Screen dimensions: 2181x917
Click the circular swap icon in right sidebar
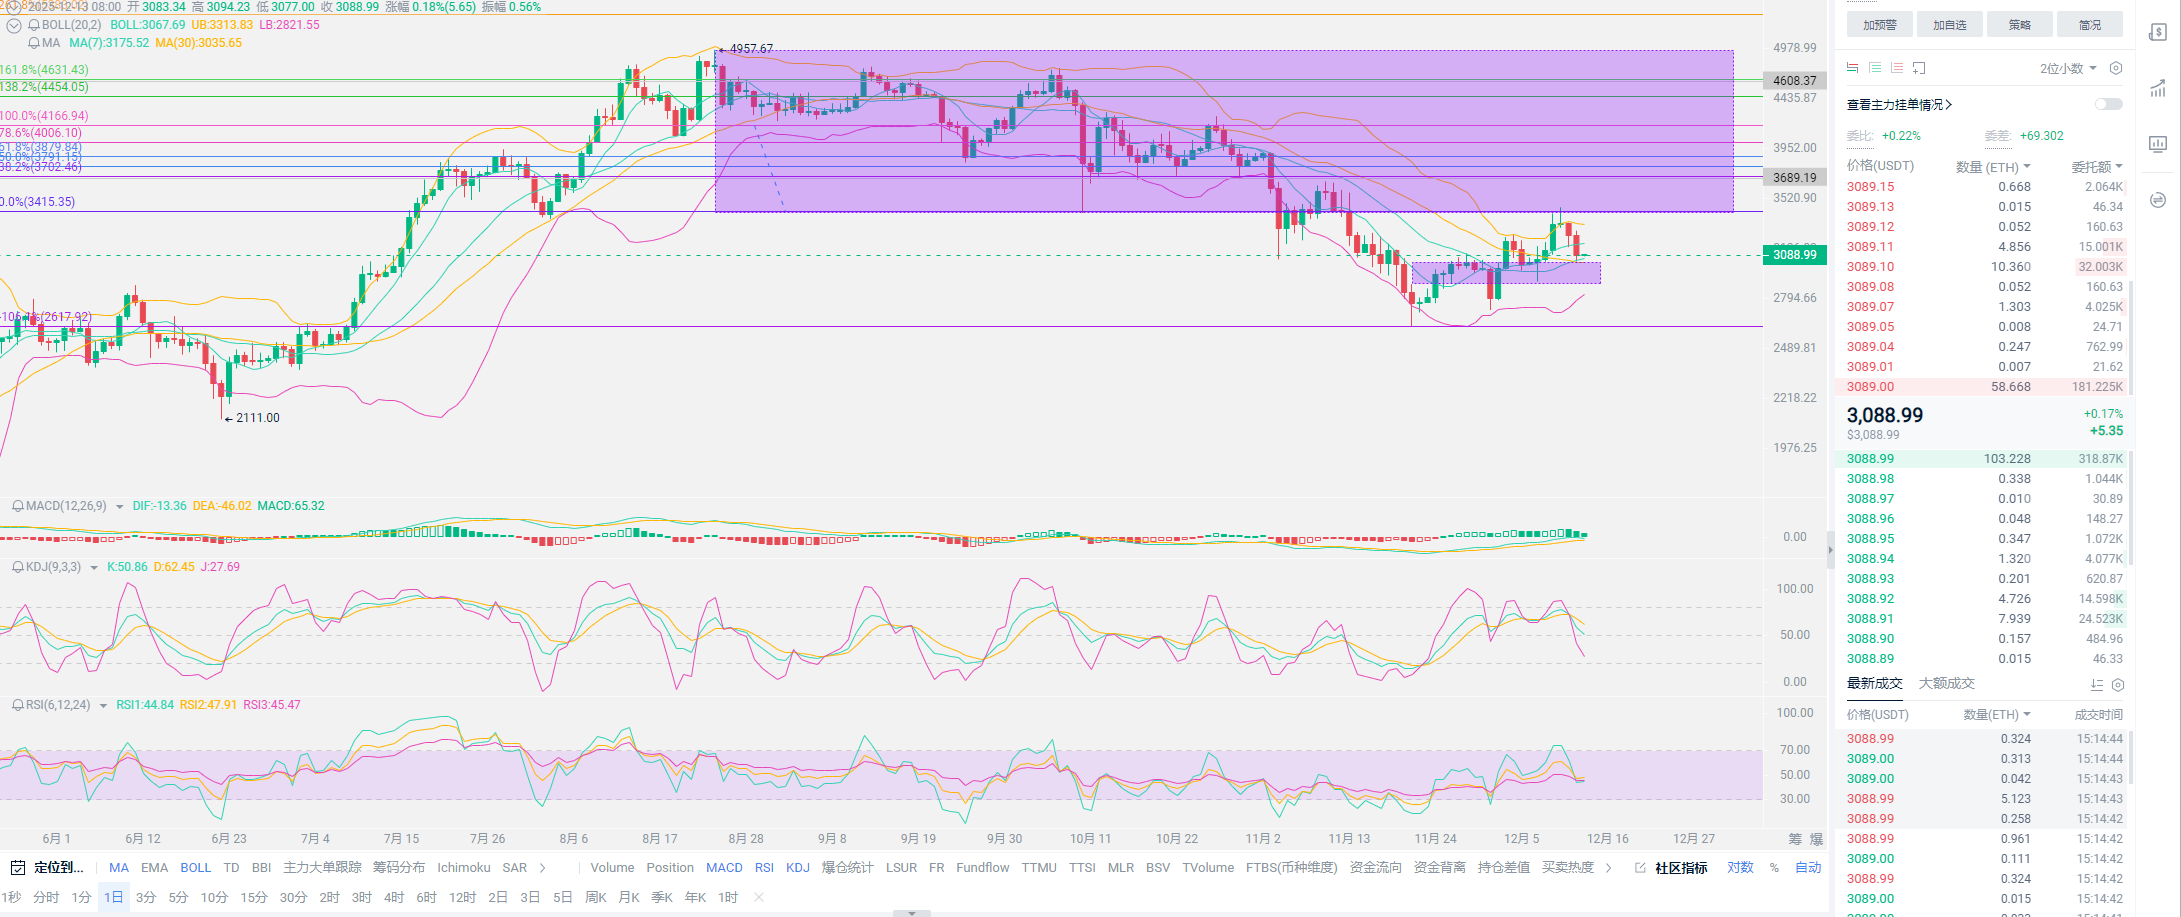(2158, 200)
